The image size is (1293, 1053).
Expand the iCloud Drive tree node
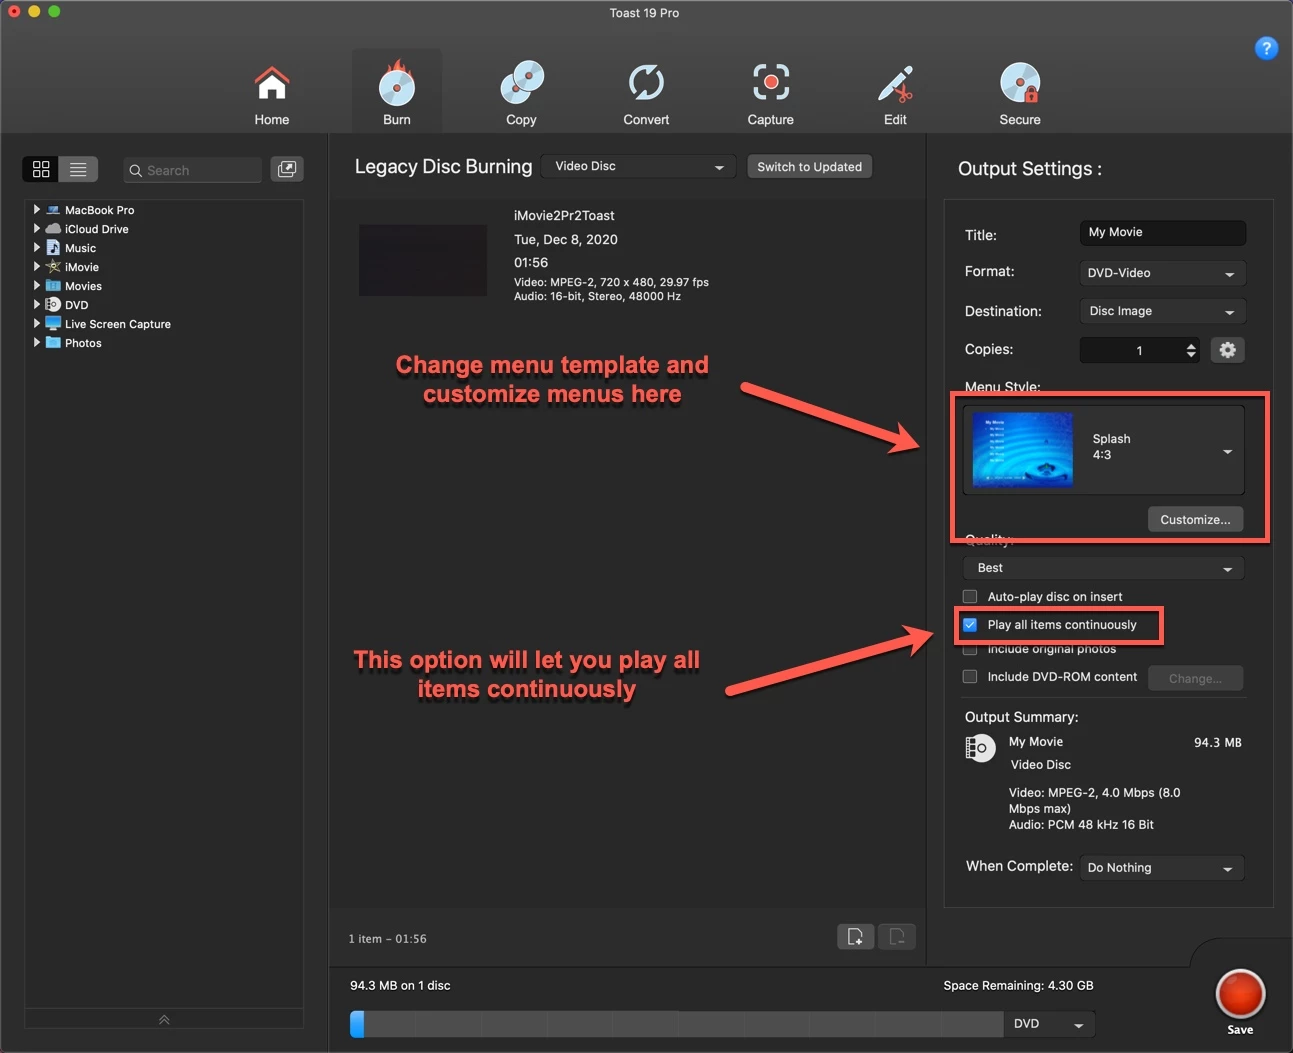coord(37,229)
